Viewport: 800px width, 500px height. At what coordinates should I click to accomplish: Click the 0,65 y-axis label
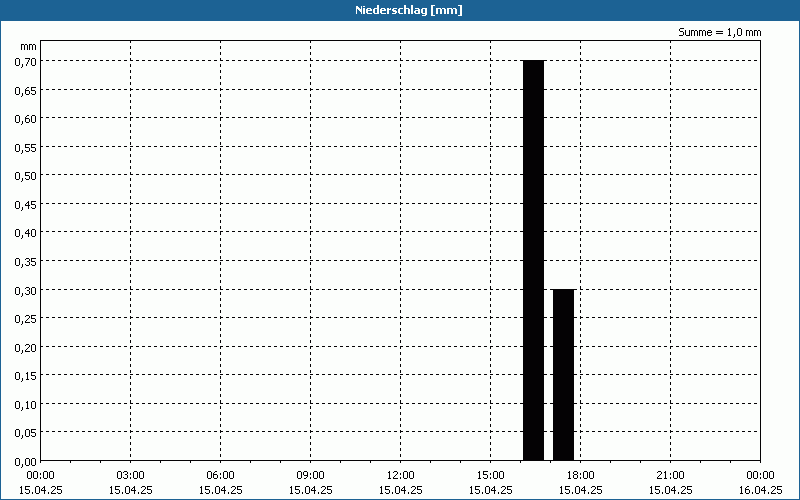(x=26, y=90)
